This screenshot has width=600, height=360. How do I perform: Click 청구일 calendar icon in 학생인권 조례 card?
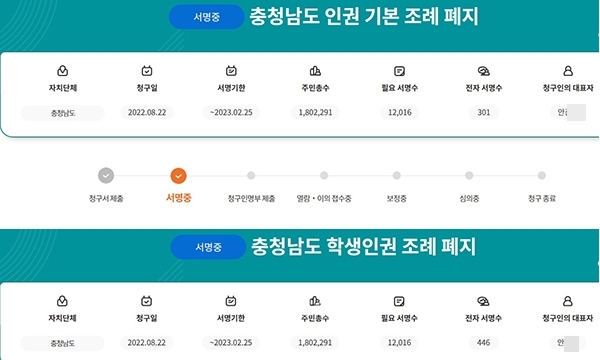tap(147, 301)
